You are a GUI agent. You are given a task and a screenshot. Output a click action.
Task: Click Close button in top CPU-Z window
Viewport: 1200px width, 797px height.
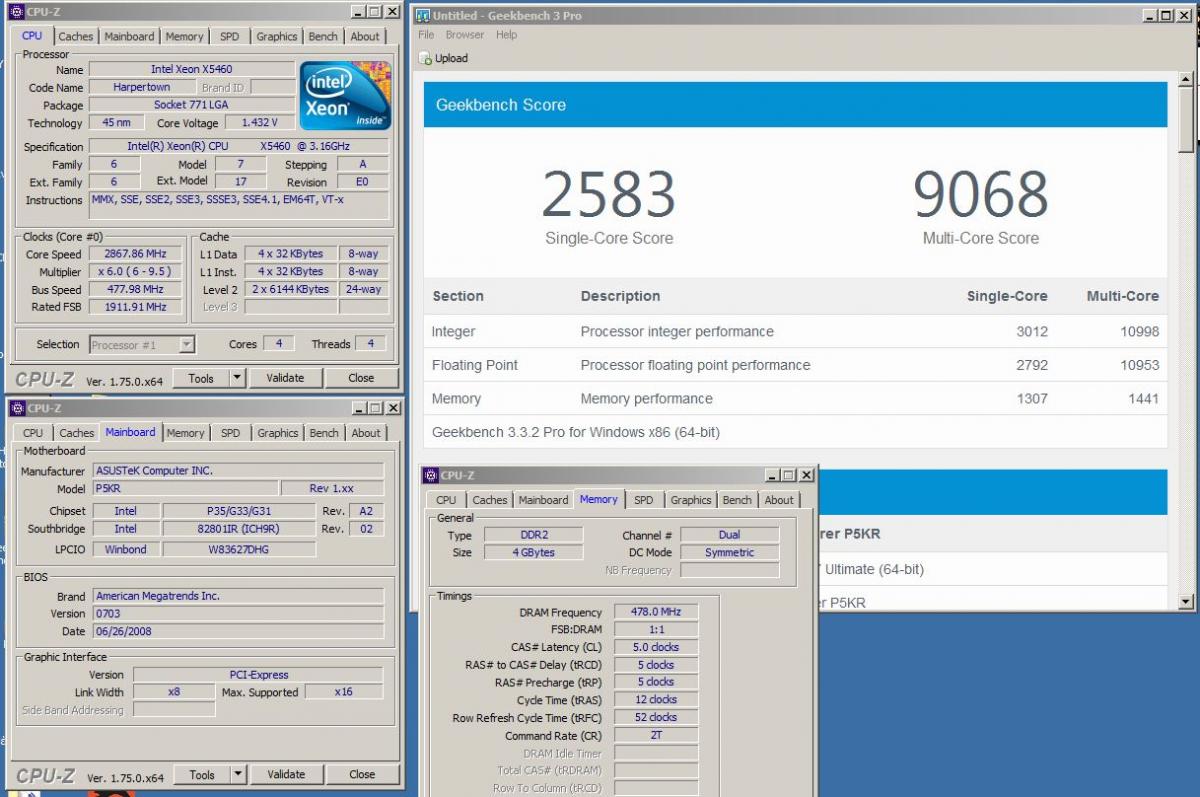(x=362, y=378)
